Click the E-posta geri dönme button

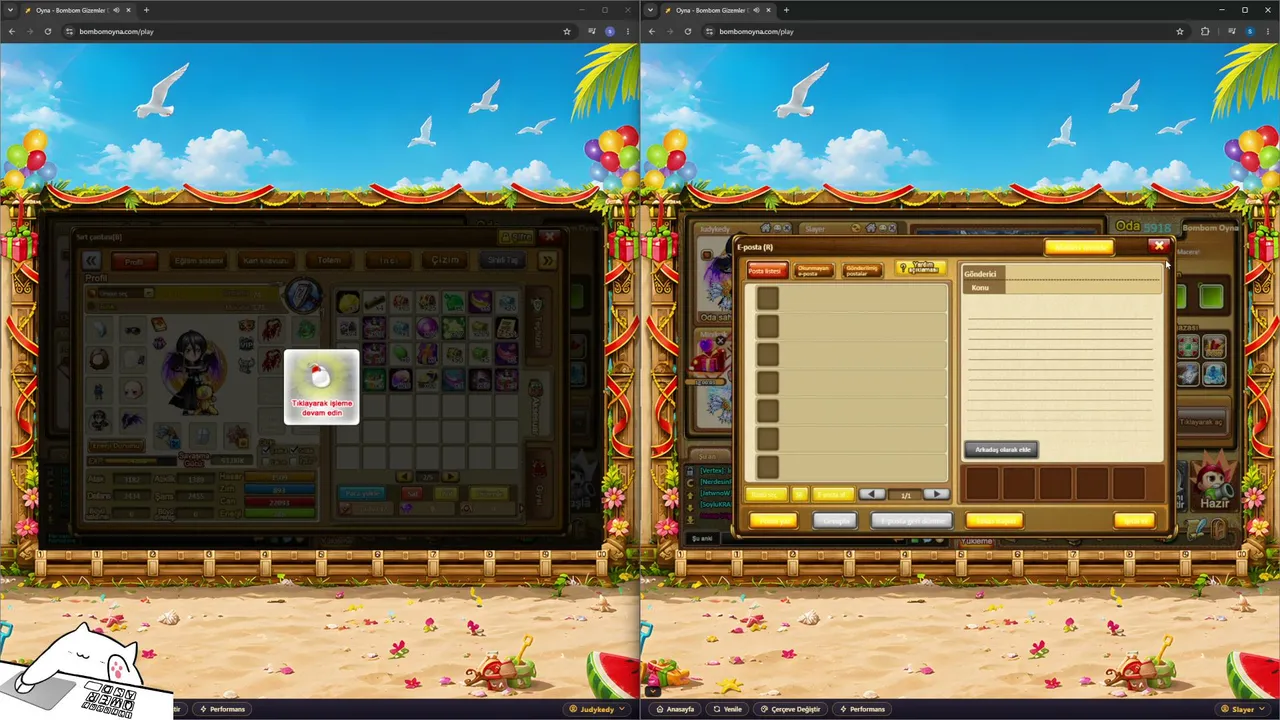click(910, 521)
